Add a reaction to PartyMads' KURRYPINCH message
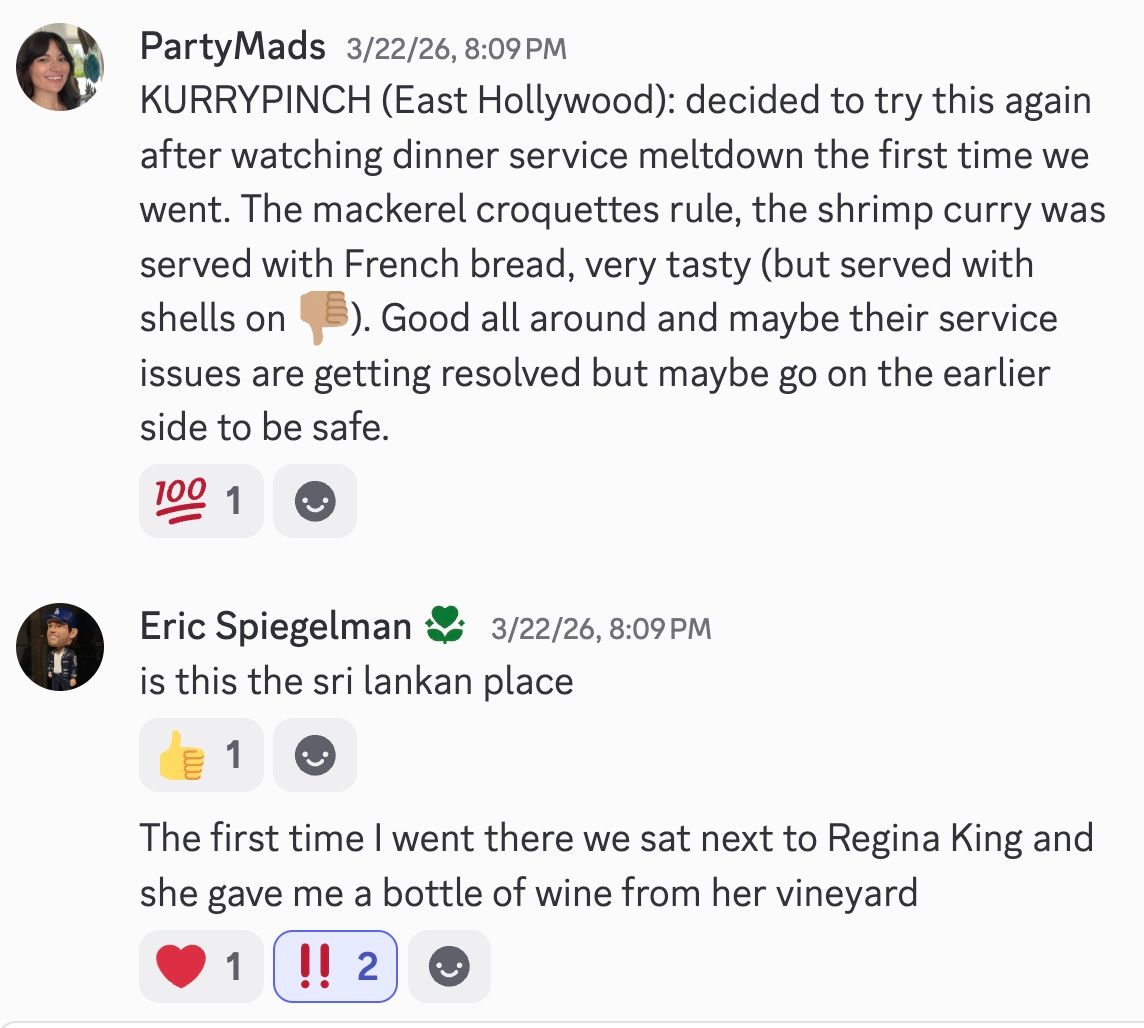The height and width of the screenshot is (1028, 1144). [315, 501]
